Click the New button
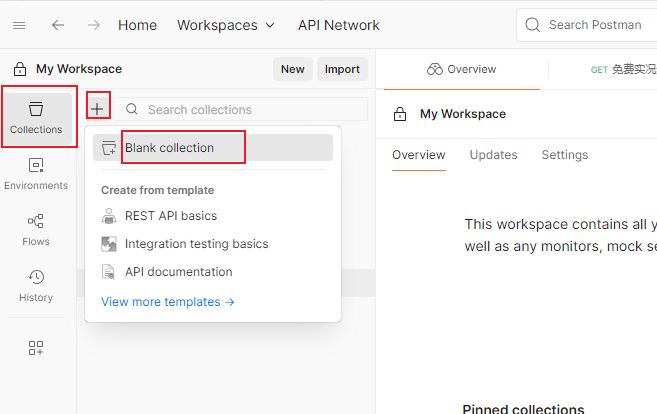This screenshot has width=657, height=414. 292,69
